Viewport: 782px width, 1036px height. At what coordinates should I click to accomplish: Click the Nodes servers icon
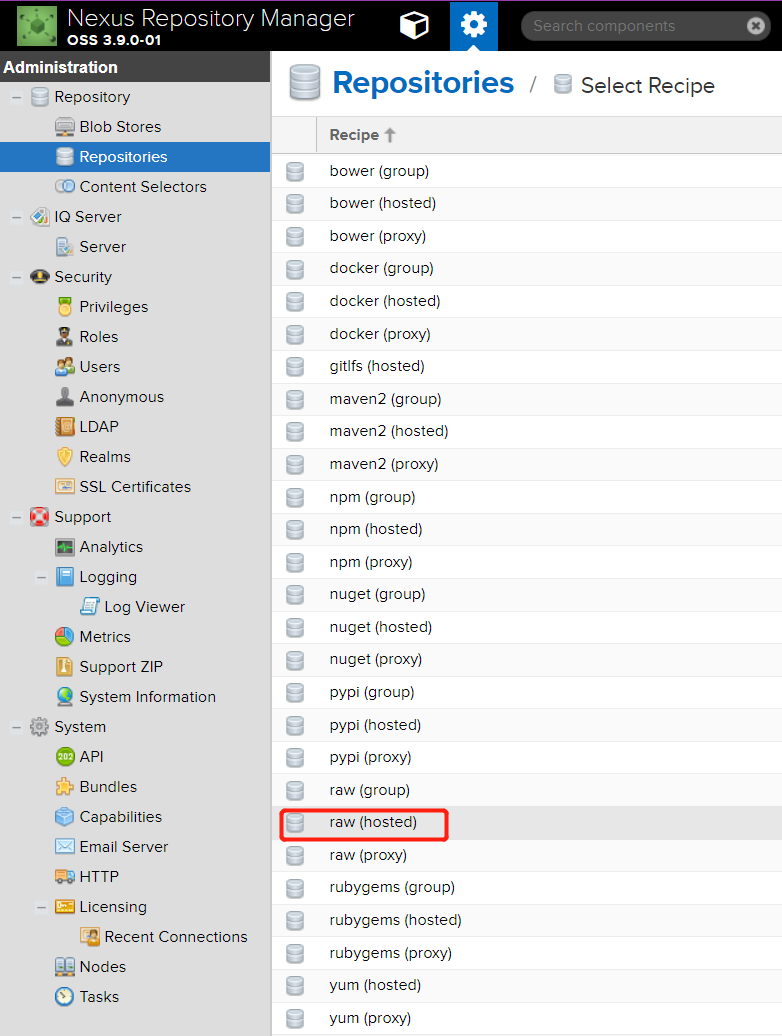click(x=65, y=967)
